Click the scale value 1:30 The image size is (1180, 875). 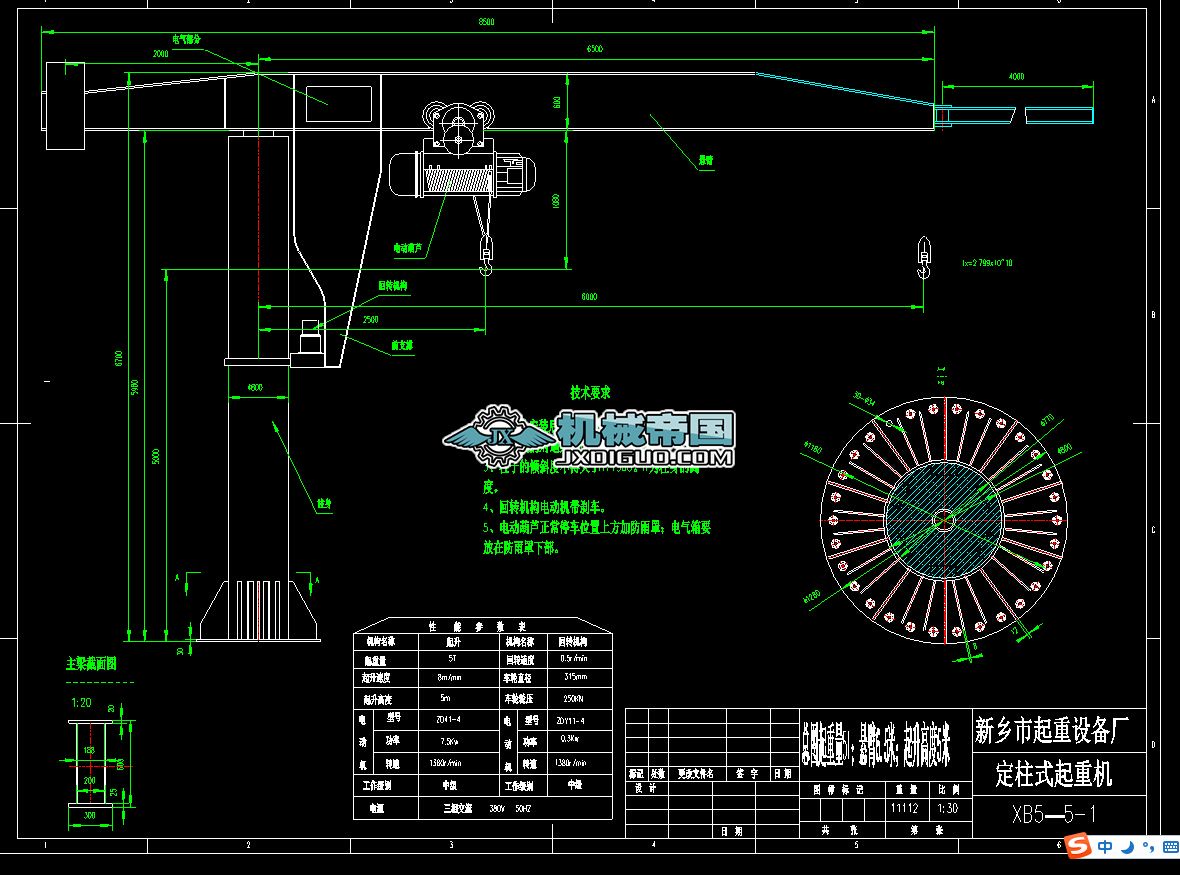tap(947, 809)
